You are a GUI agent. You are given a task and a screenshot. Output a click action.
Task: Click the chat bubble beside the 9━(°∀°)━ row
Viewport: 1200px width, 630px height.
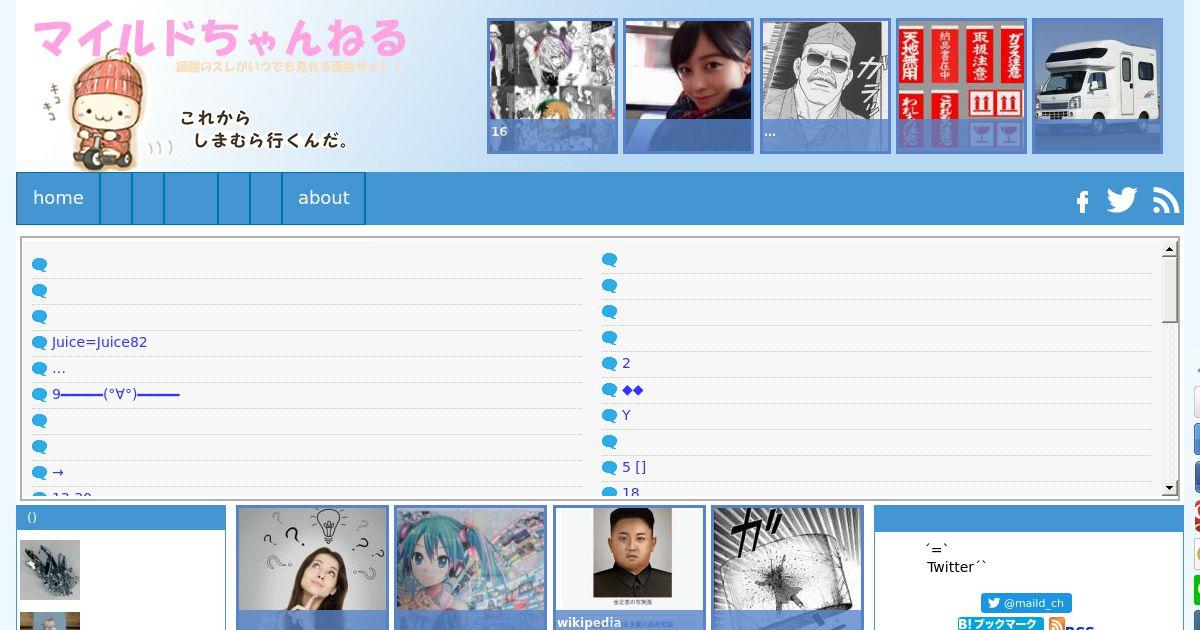[x=40, y=395]
